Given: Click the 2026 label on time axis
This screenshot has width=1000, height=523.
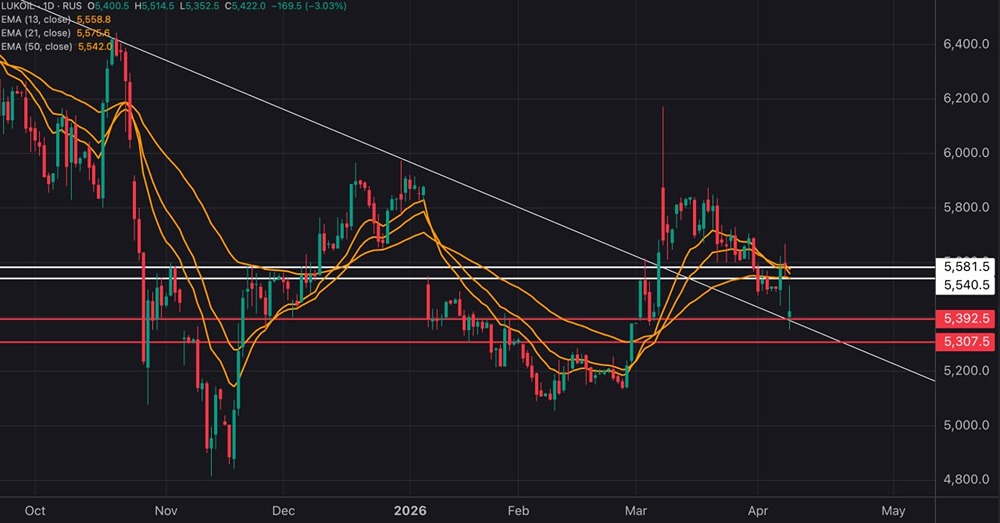Looking at the screenshot, I should click(410, 511).
